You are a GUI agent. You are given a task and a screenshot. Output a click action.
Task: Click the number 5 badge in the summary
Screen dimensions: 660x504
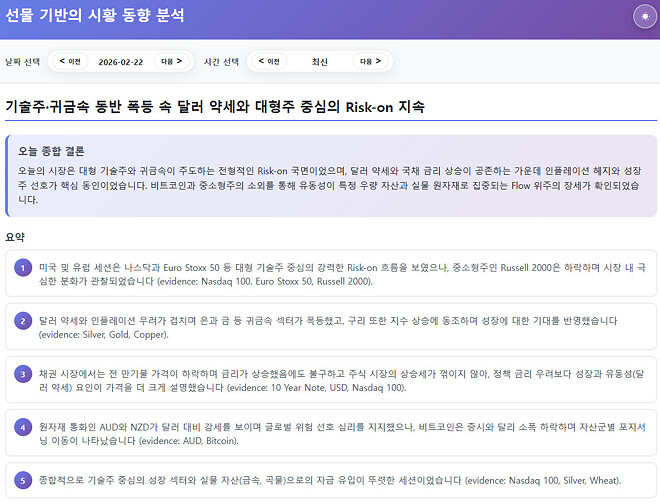click(x=23, y=480)
